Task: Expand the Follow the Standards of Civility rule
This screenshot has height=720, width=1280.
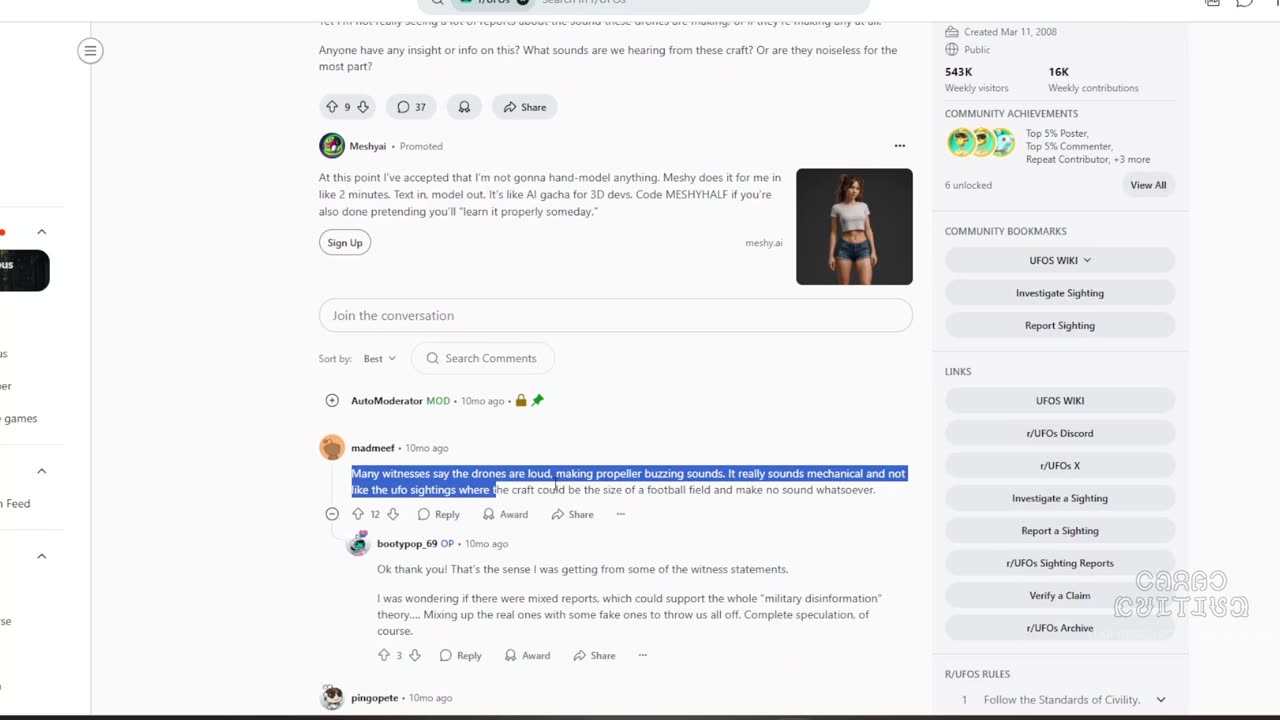Action: coord(1161,700)
